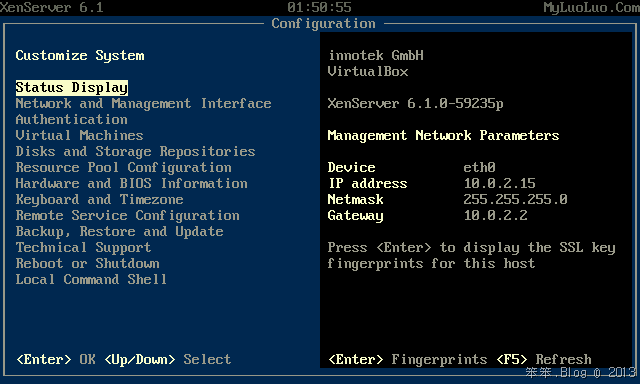Click the <Enter> OK hint
Viewport: 640px width, 384px height.
(x=56, y=360)
